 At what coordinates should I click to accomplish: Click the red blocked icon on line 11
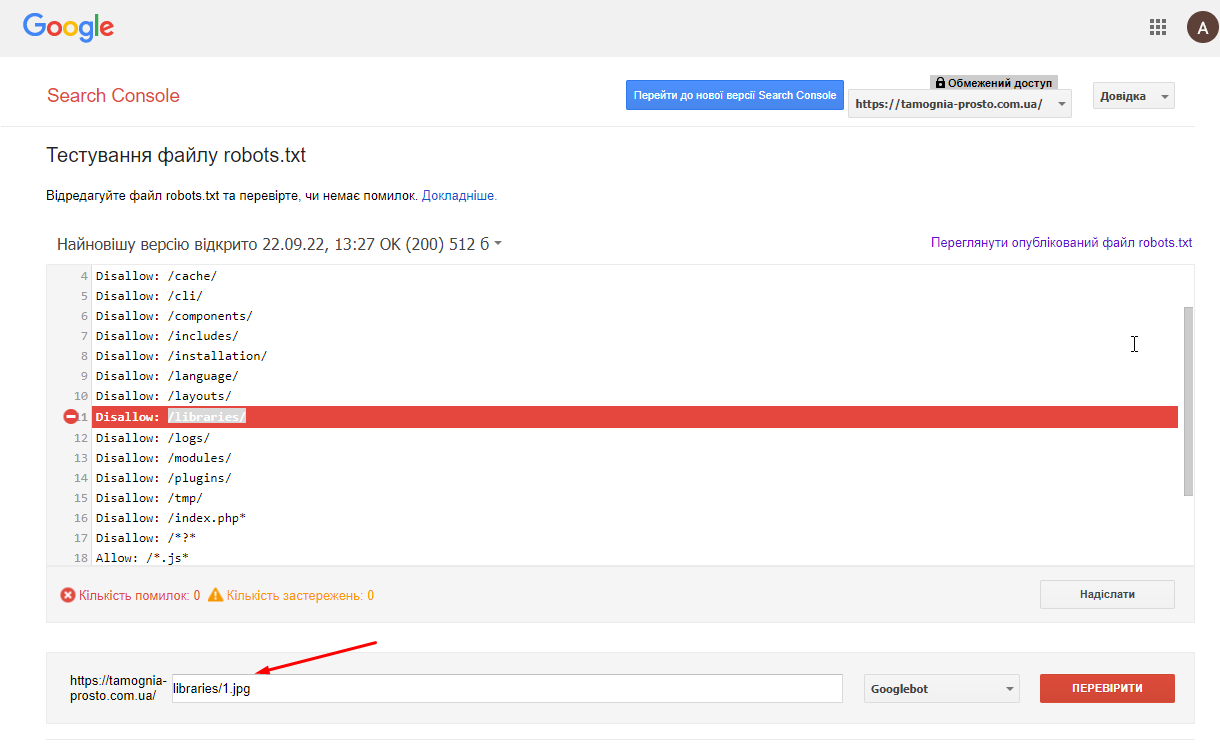tap(70, 417)
